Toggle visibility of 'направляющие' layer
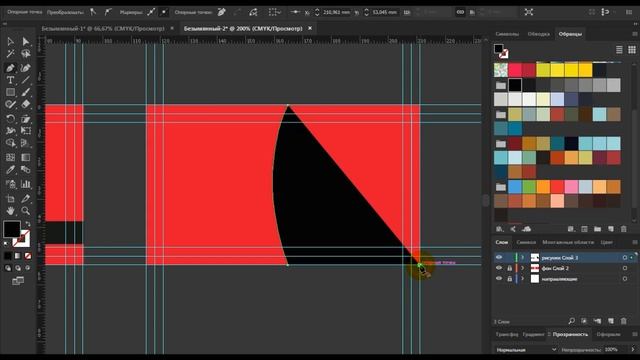The width and height of the screenshot is (640, 360). click(499, 279)
